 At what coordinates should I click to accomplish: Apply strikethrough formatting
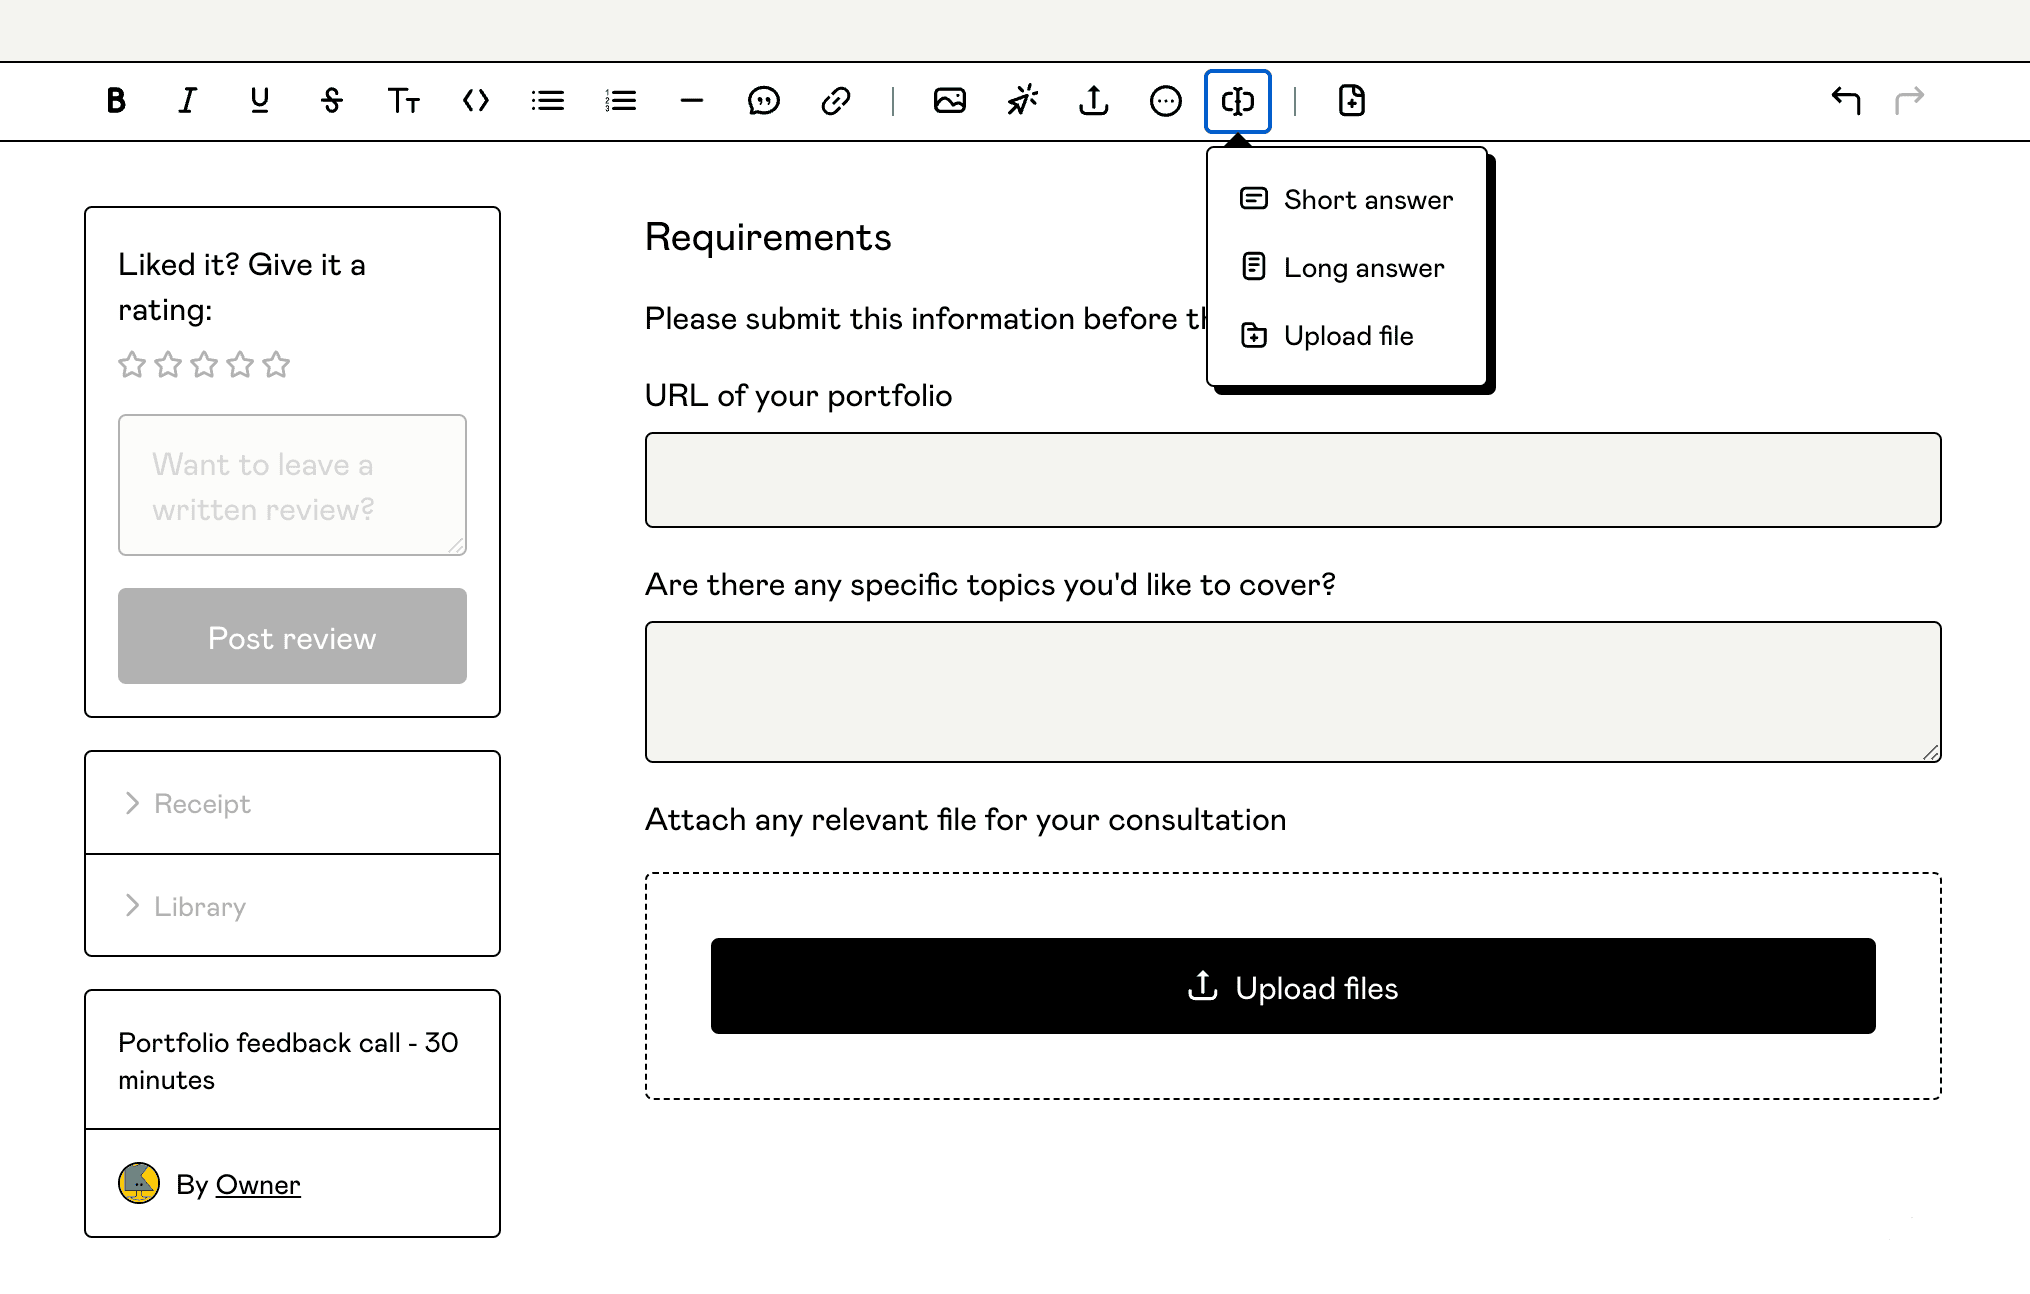(x=332, y=101)
